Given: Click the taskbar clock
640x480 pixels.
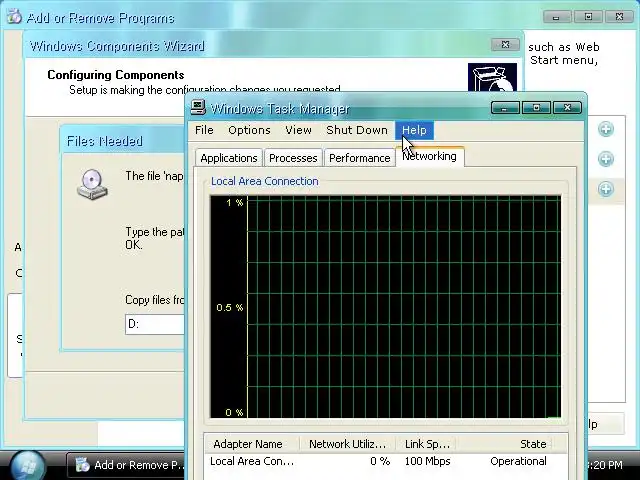Looking at the screenshot, I should click(x=605, y=465).
